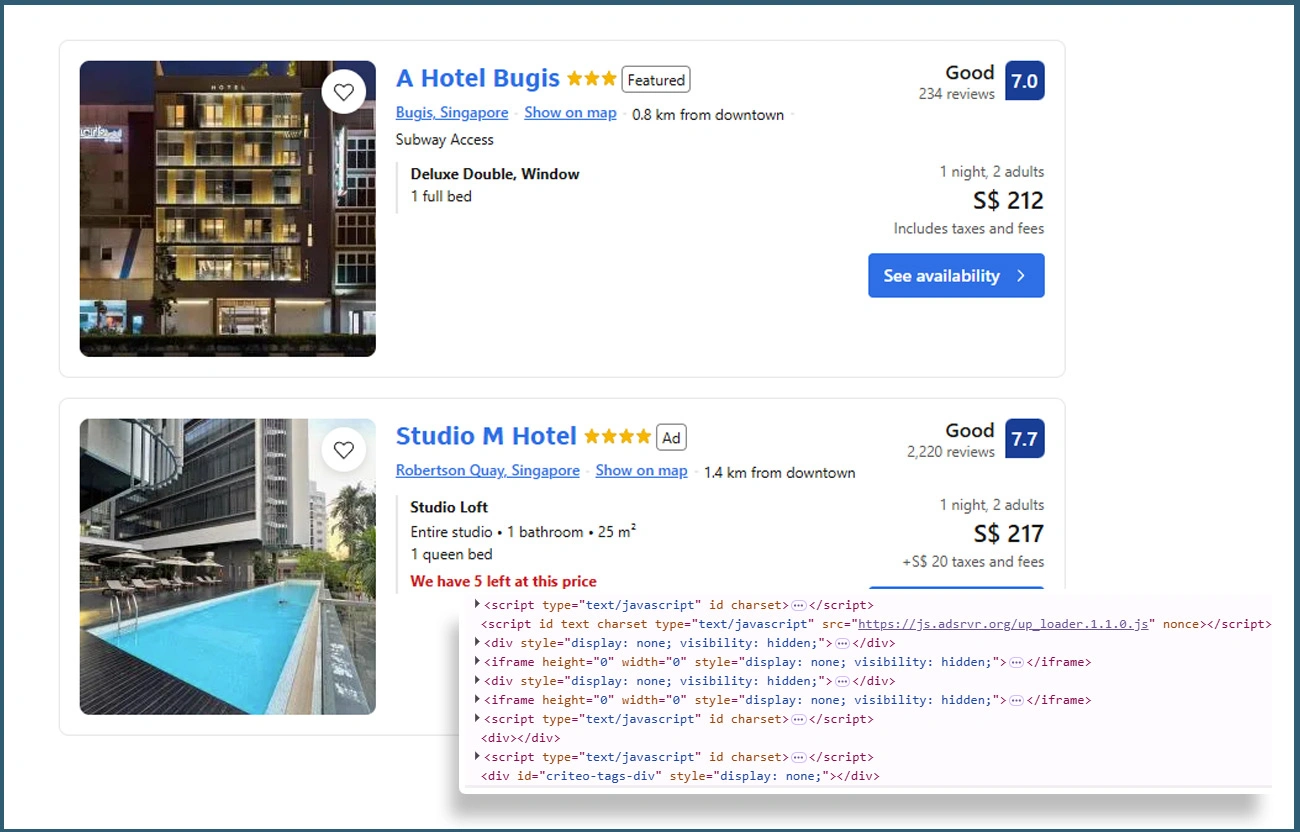
Task: Expand the first hidden iframe element
Action: click(477, 662)
